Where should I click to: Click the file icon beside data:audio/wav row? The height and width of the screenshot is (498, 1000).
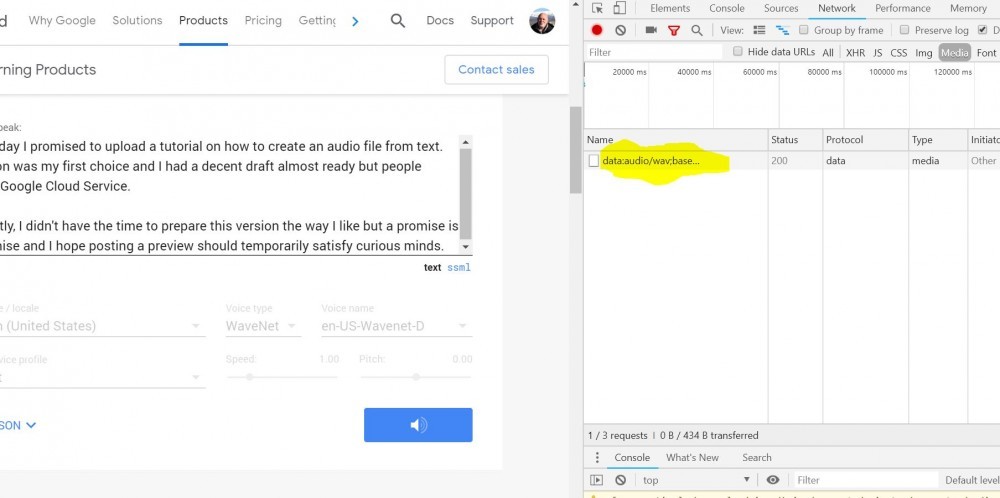[x=594, y=161]
